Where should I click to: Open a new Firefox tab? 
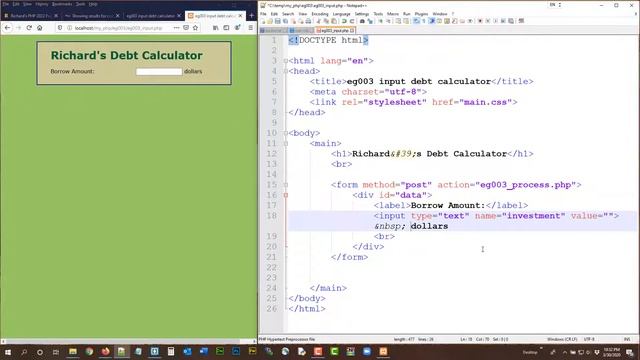tap(251, 16)
